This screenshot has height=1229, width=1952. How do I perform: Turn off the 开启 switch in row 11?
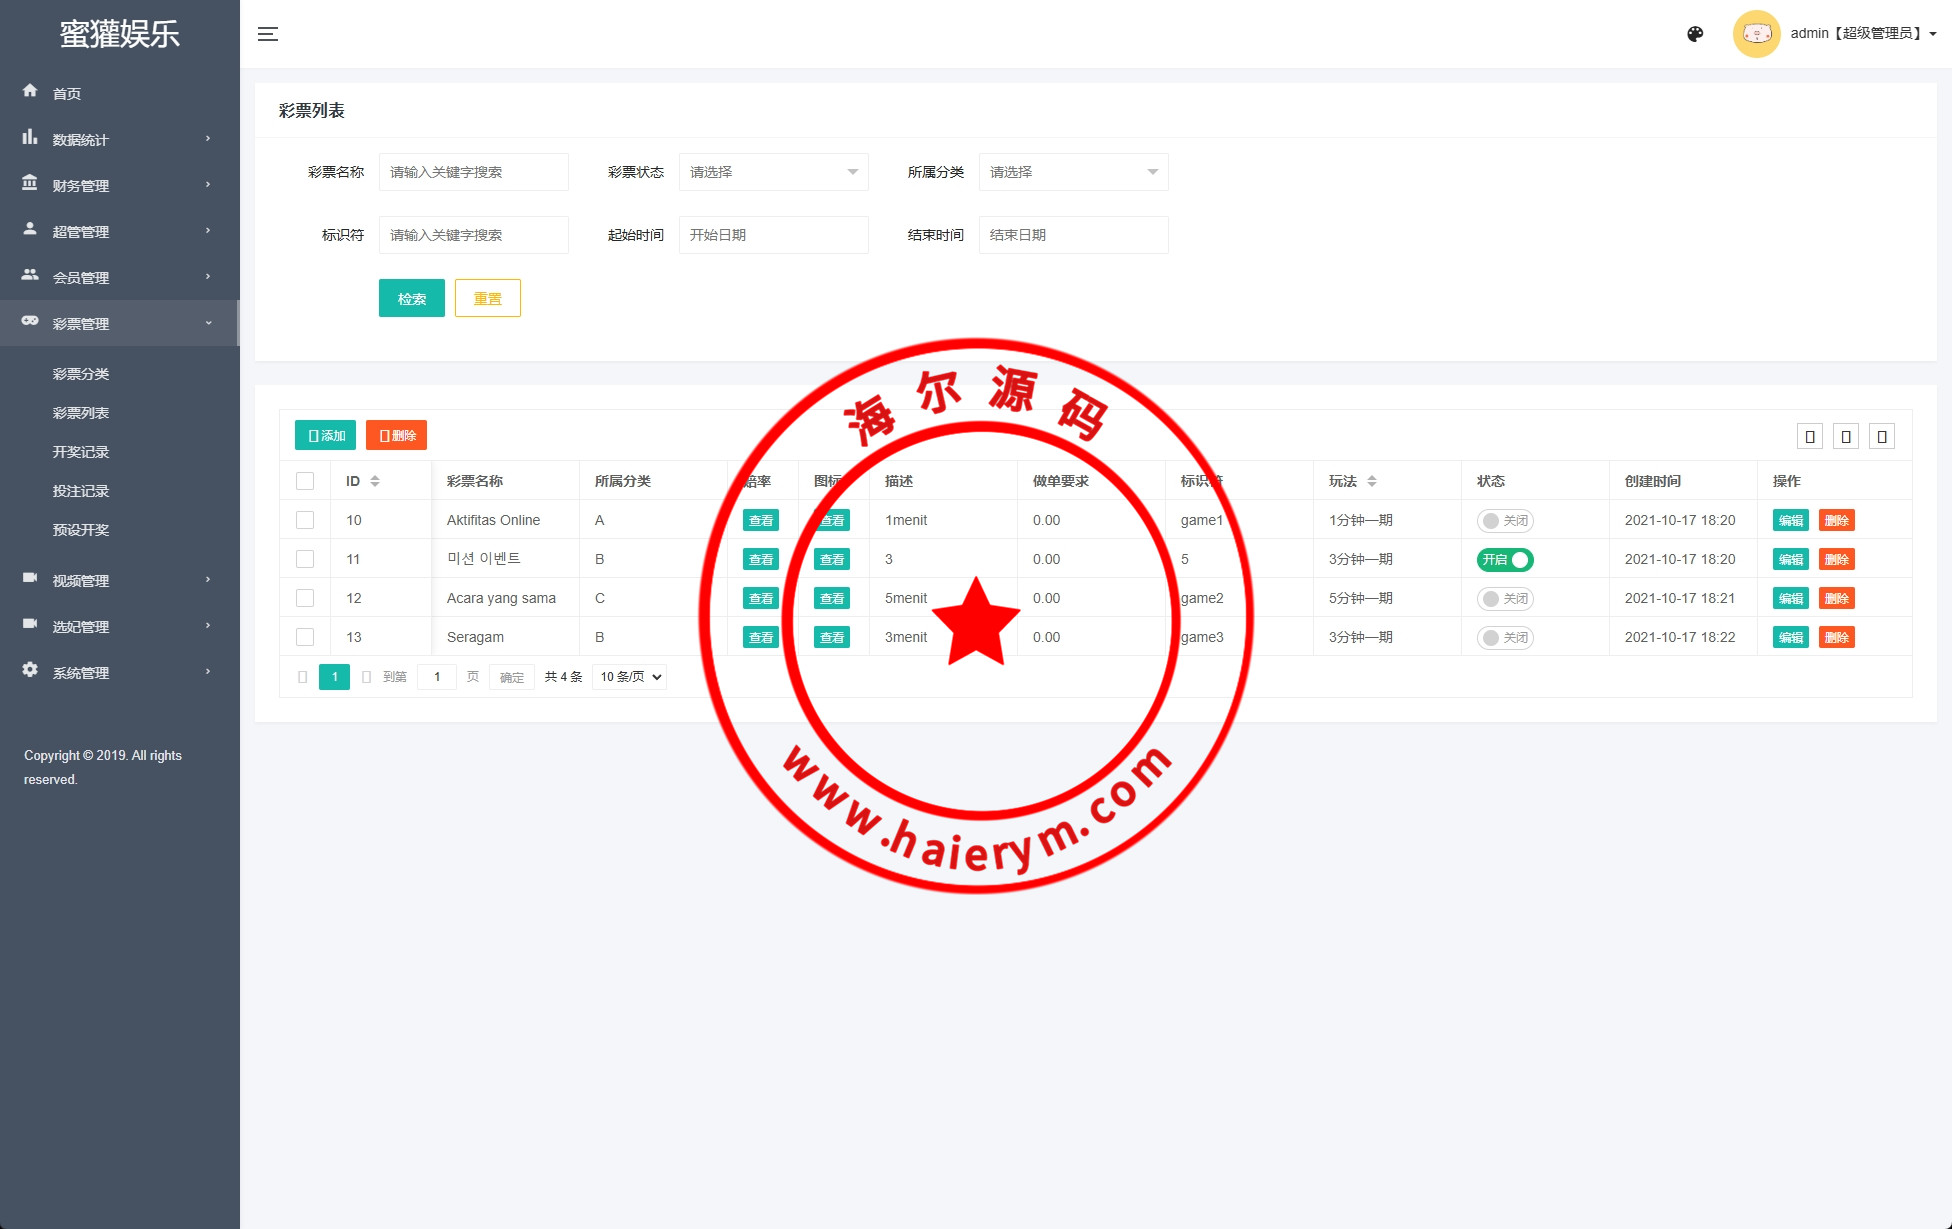pos(1505,560)
